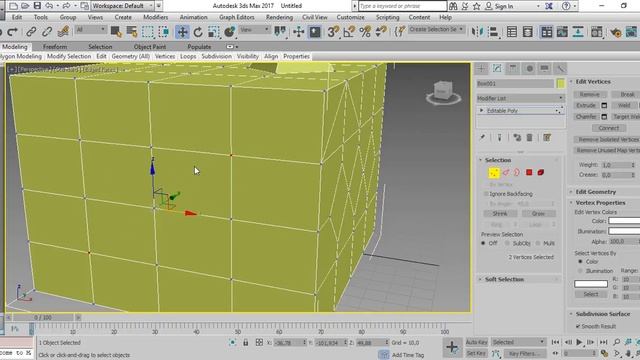Choose the Select and Scale tool

(x=213, y=32)
